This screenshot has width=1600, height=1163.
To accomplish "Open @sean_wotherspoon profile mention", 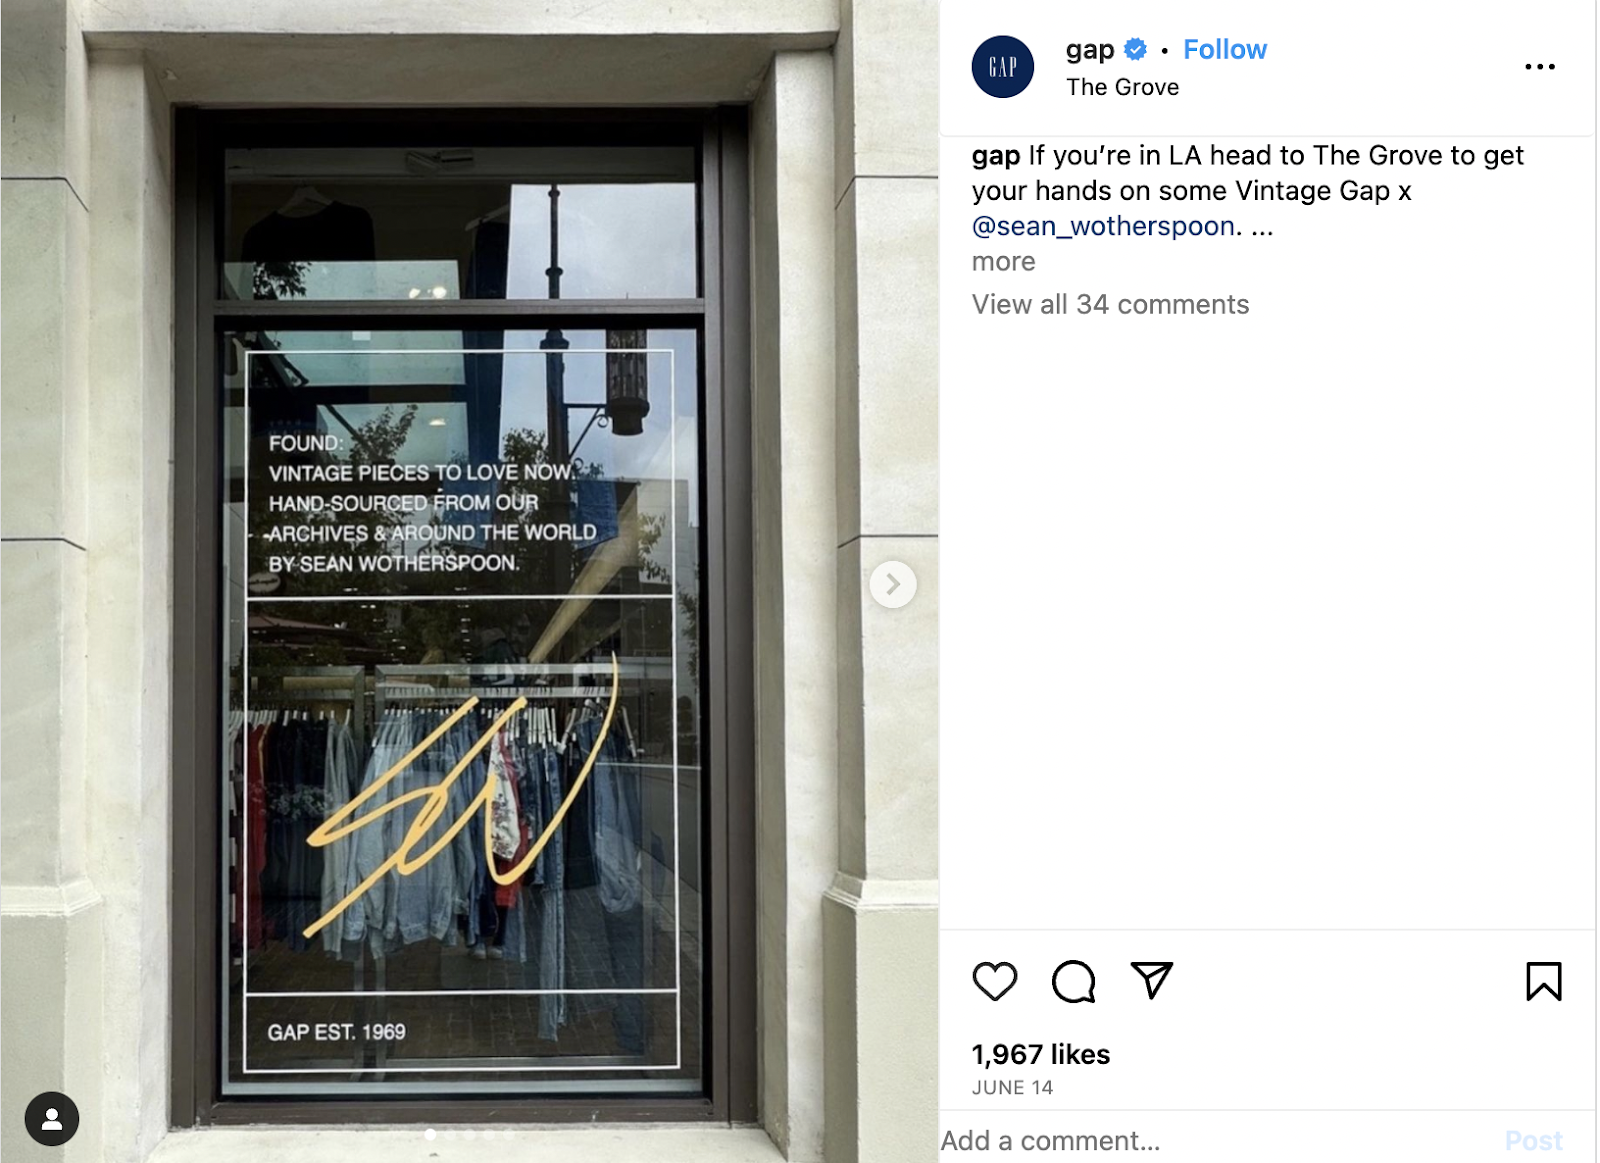I will pos(1103,227).
